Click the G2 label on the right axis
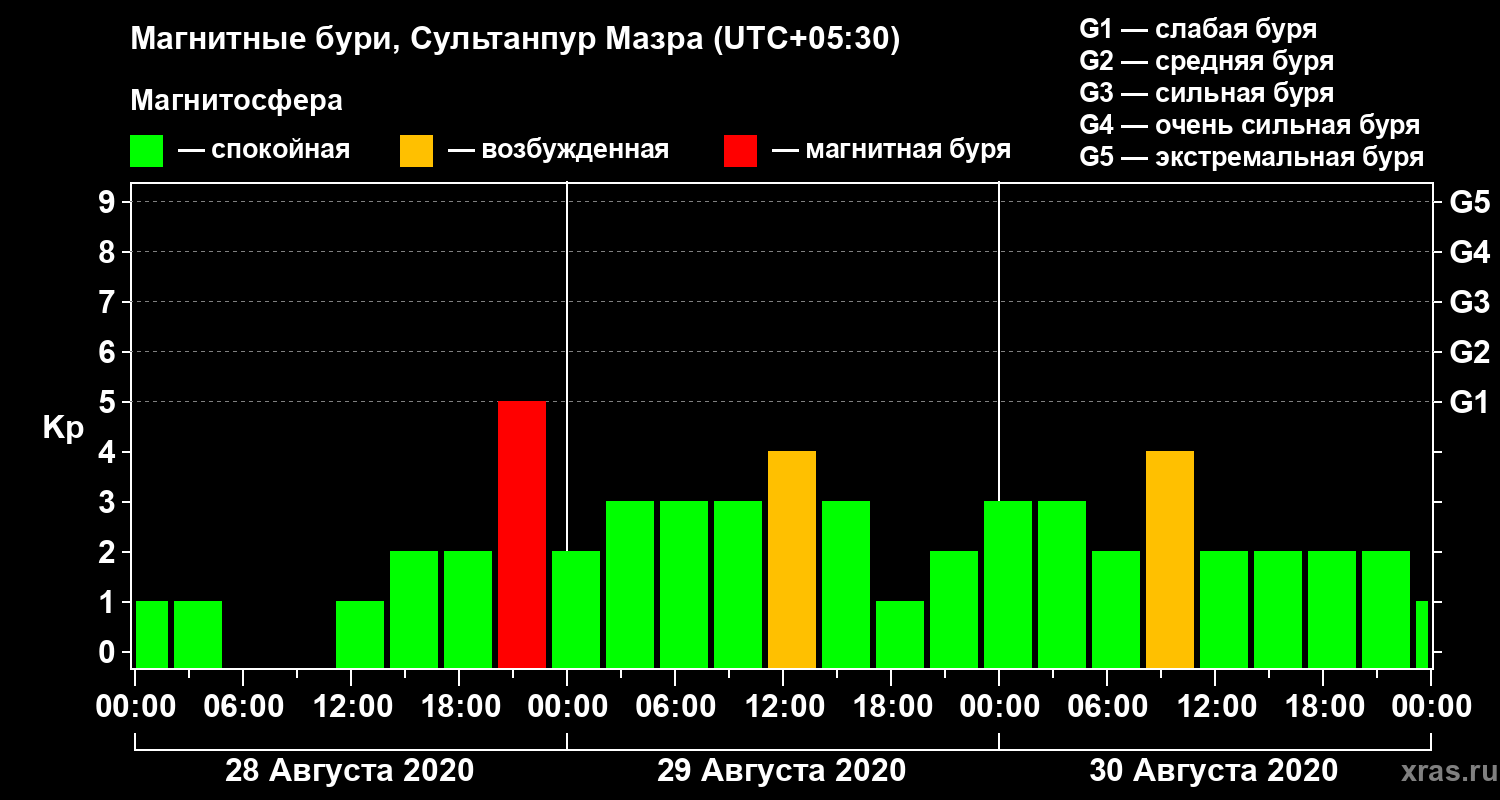 (1469, 352)
